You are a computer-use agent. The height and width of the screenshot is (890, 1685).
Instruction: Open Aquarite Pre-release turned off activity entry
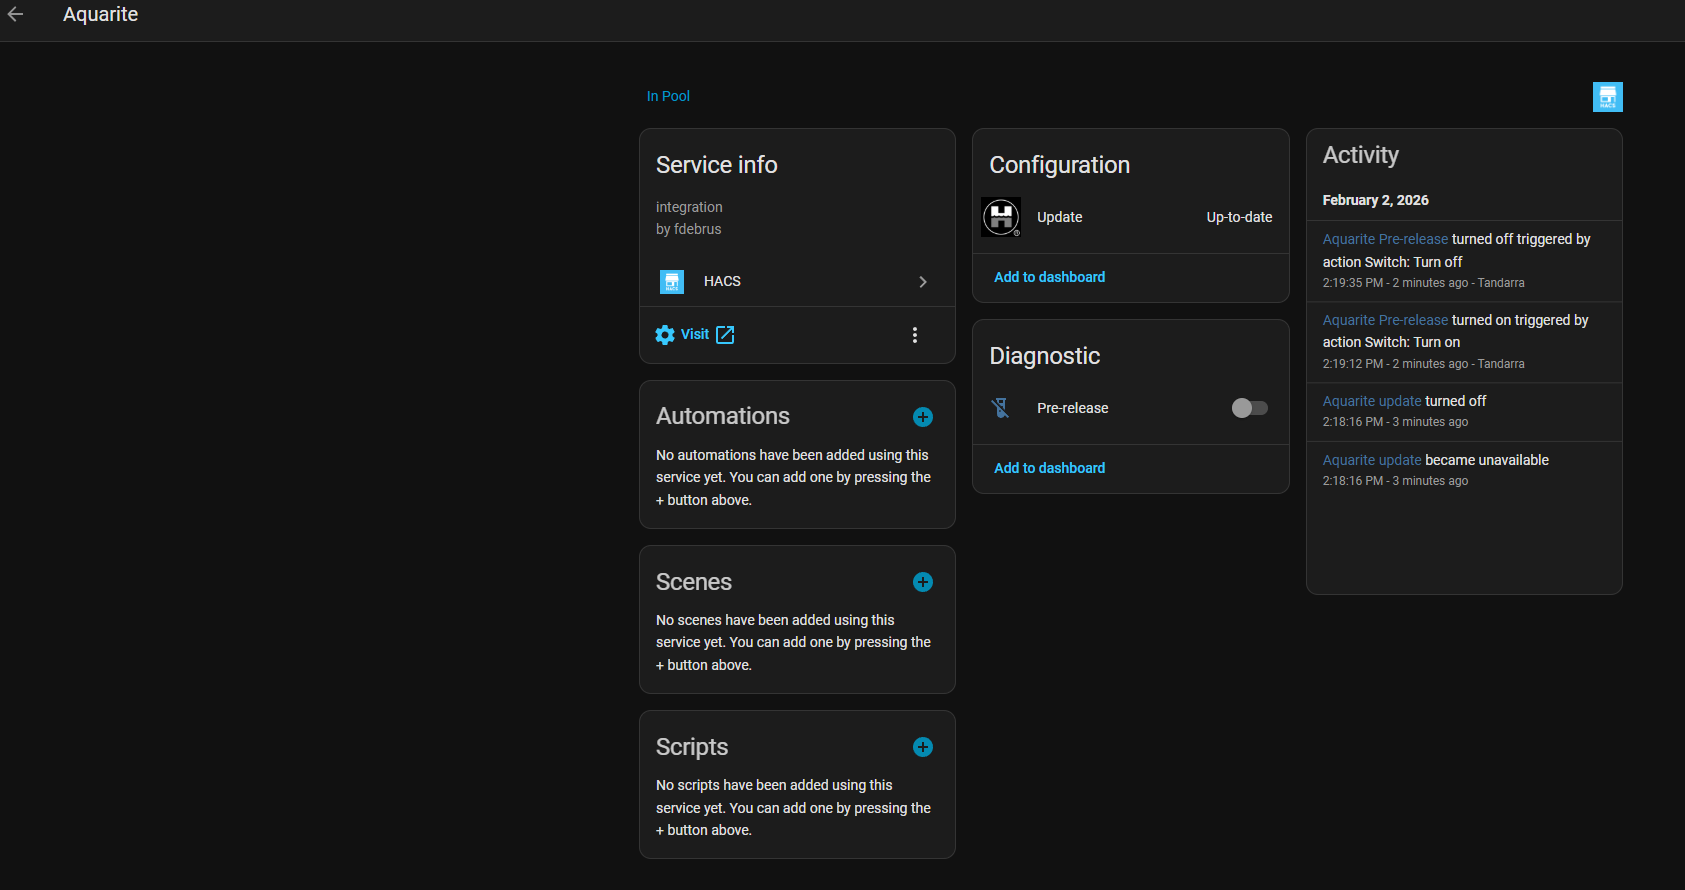pos(1385,239)
